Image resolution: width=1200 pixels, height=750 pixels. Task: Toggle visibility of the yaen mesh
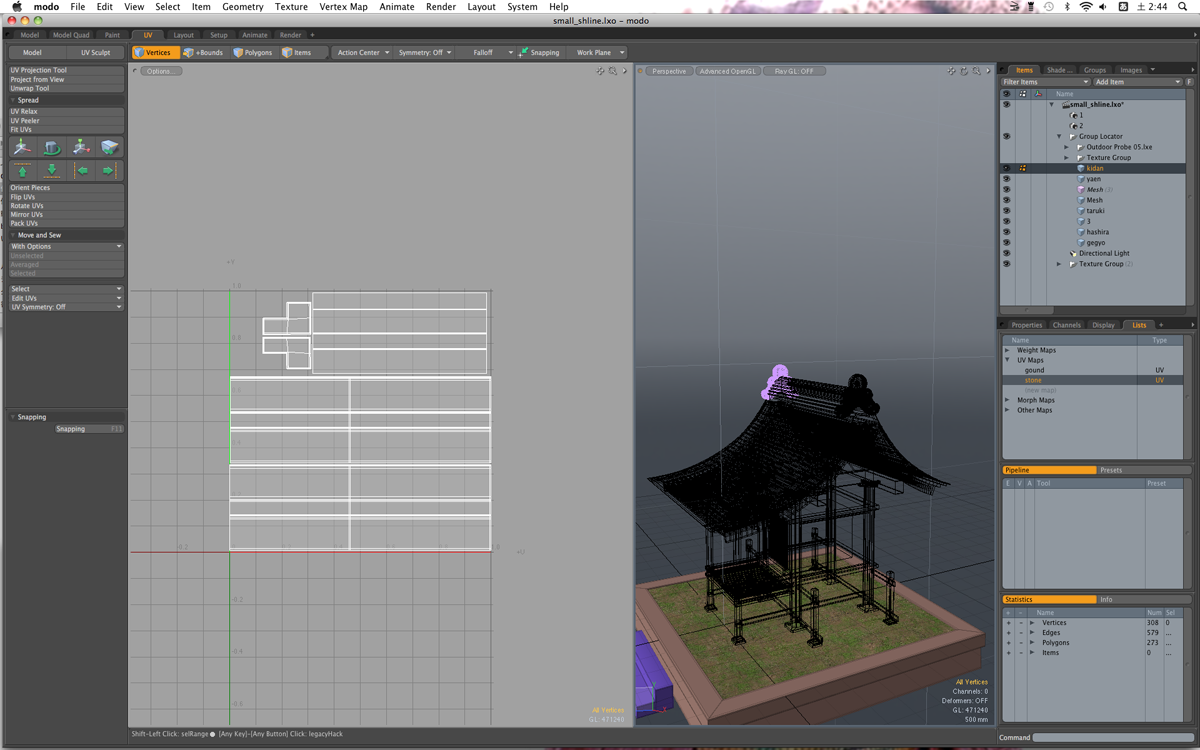click(1007, 179)
